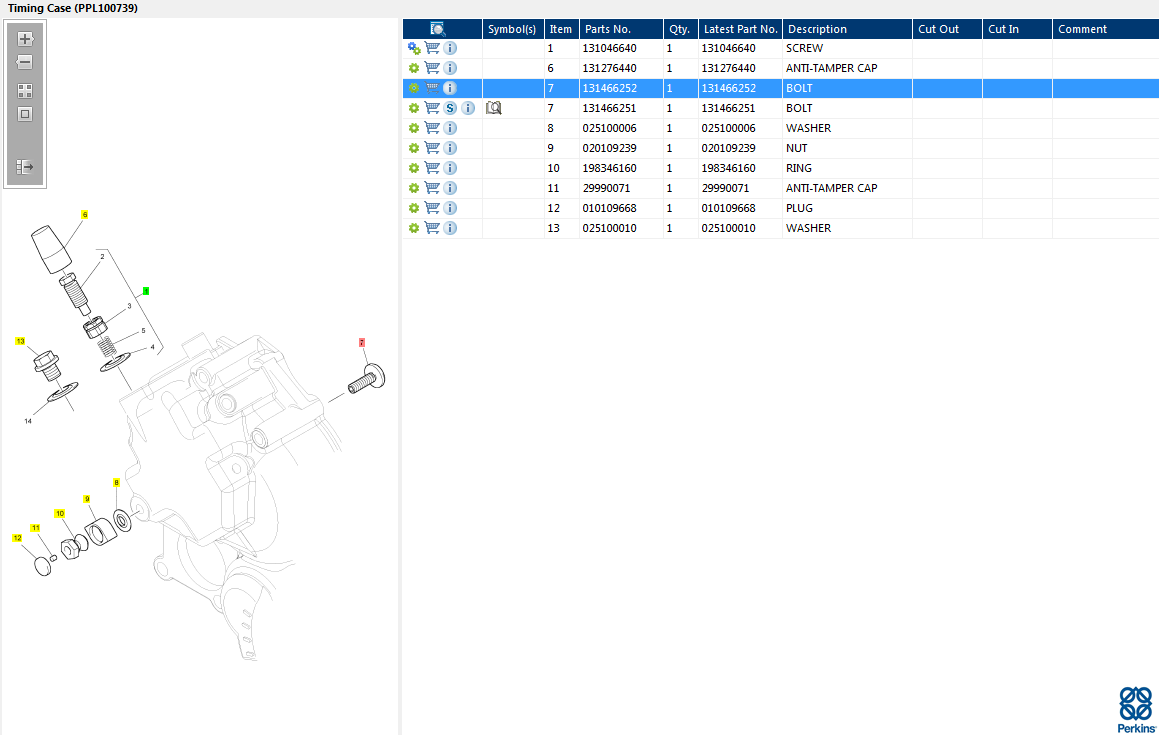Click gear icon on highlighted BOLT 131466252 row
This screenshot has width=1159, height=735.
(414, 88)
